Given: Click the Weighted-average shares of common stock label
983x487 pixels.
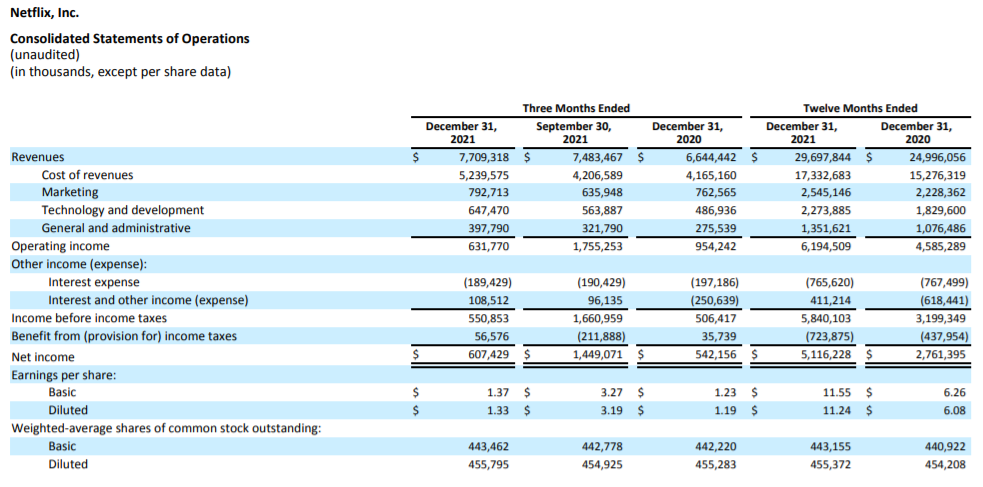Looking at the screenshot, I should [167, 429].
